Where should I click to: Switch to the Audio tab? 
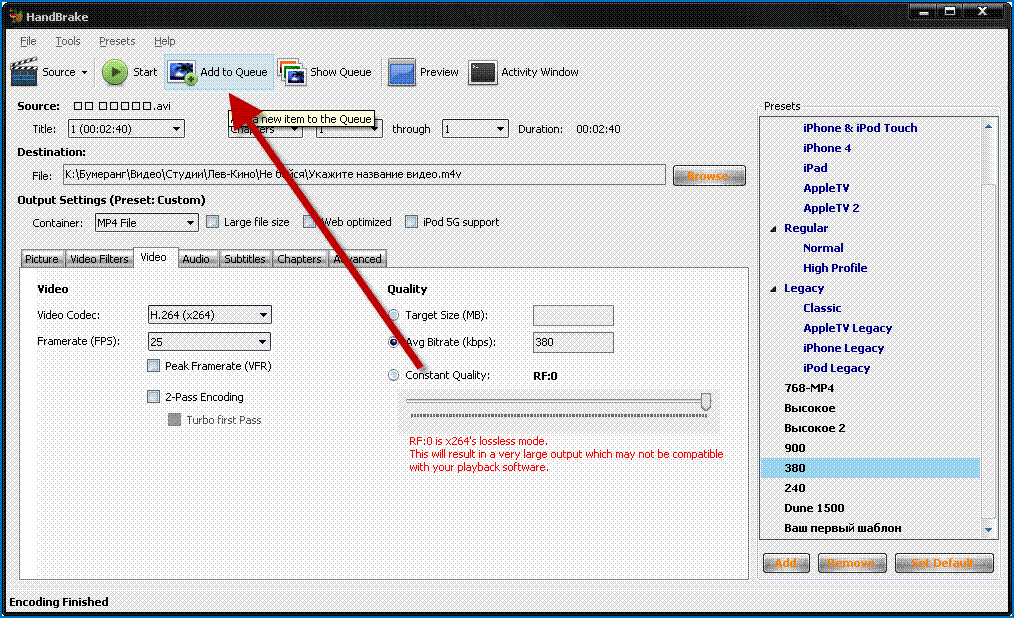point(196,259)
